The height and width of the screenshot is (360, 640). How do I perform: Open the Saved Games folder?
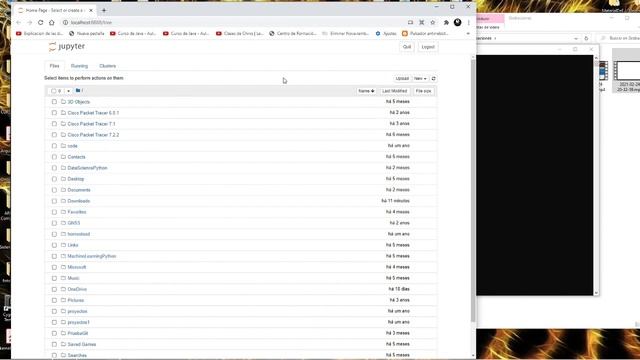tap(82, 344)
